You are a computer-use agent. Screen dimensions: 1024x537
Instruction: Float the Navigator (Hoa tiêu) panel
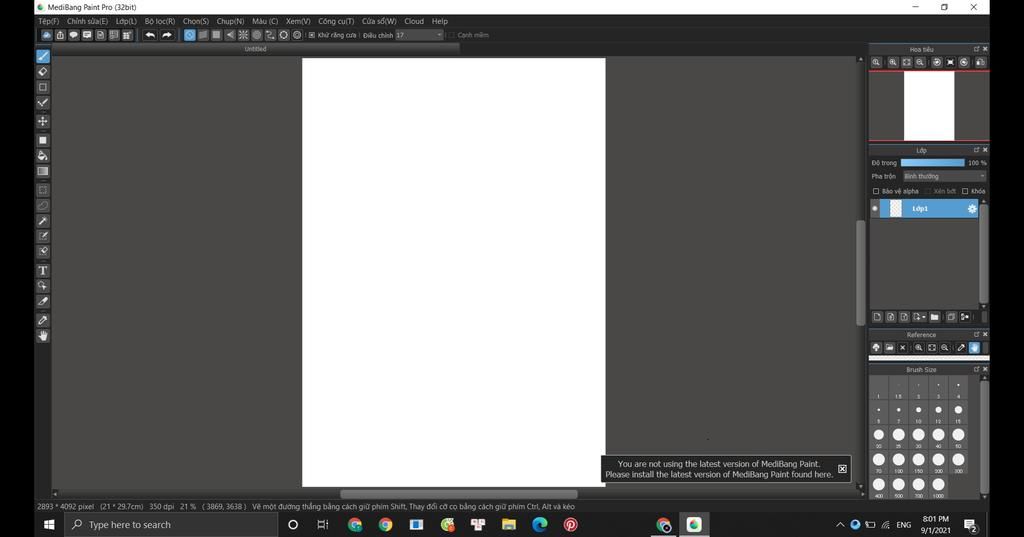tap(976, 49)
